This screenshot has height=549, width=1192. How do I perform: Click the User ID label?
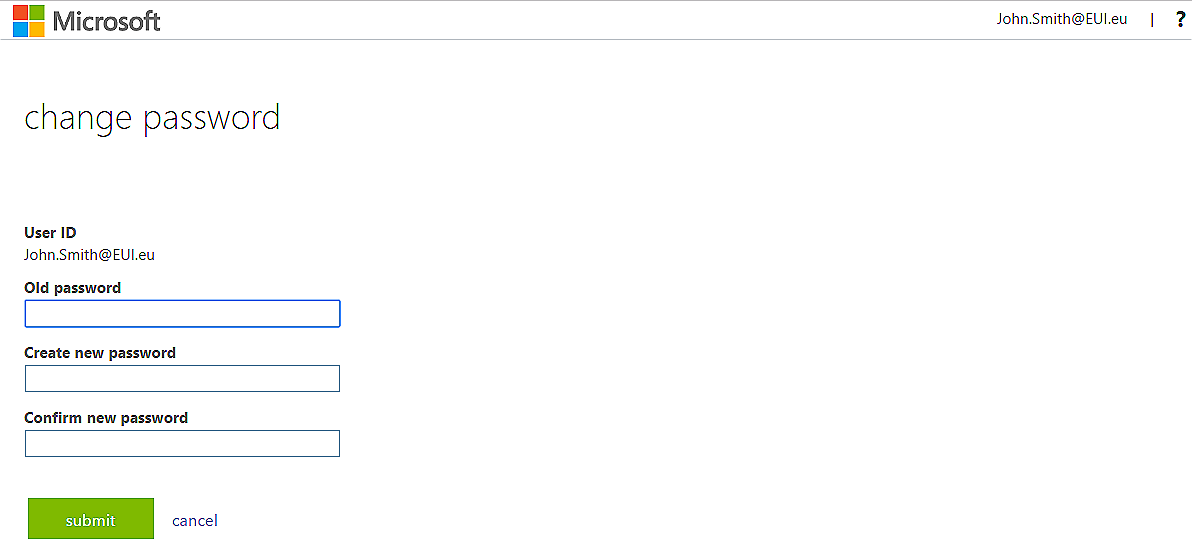point(50,233)
